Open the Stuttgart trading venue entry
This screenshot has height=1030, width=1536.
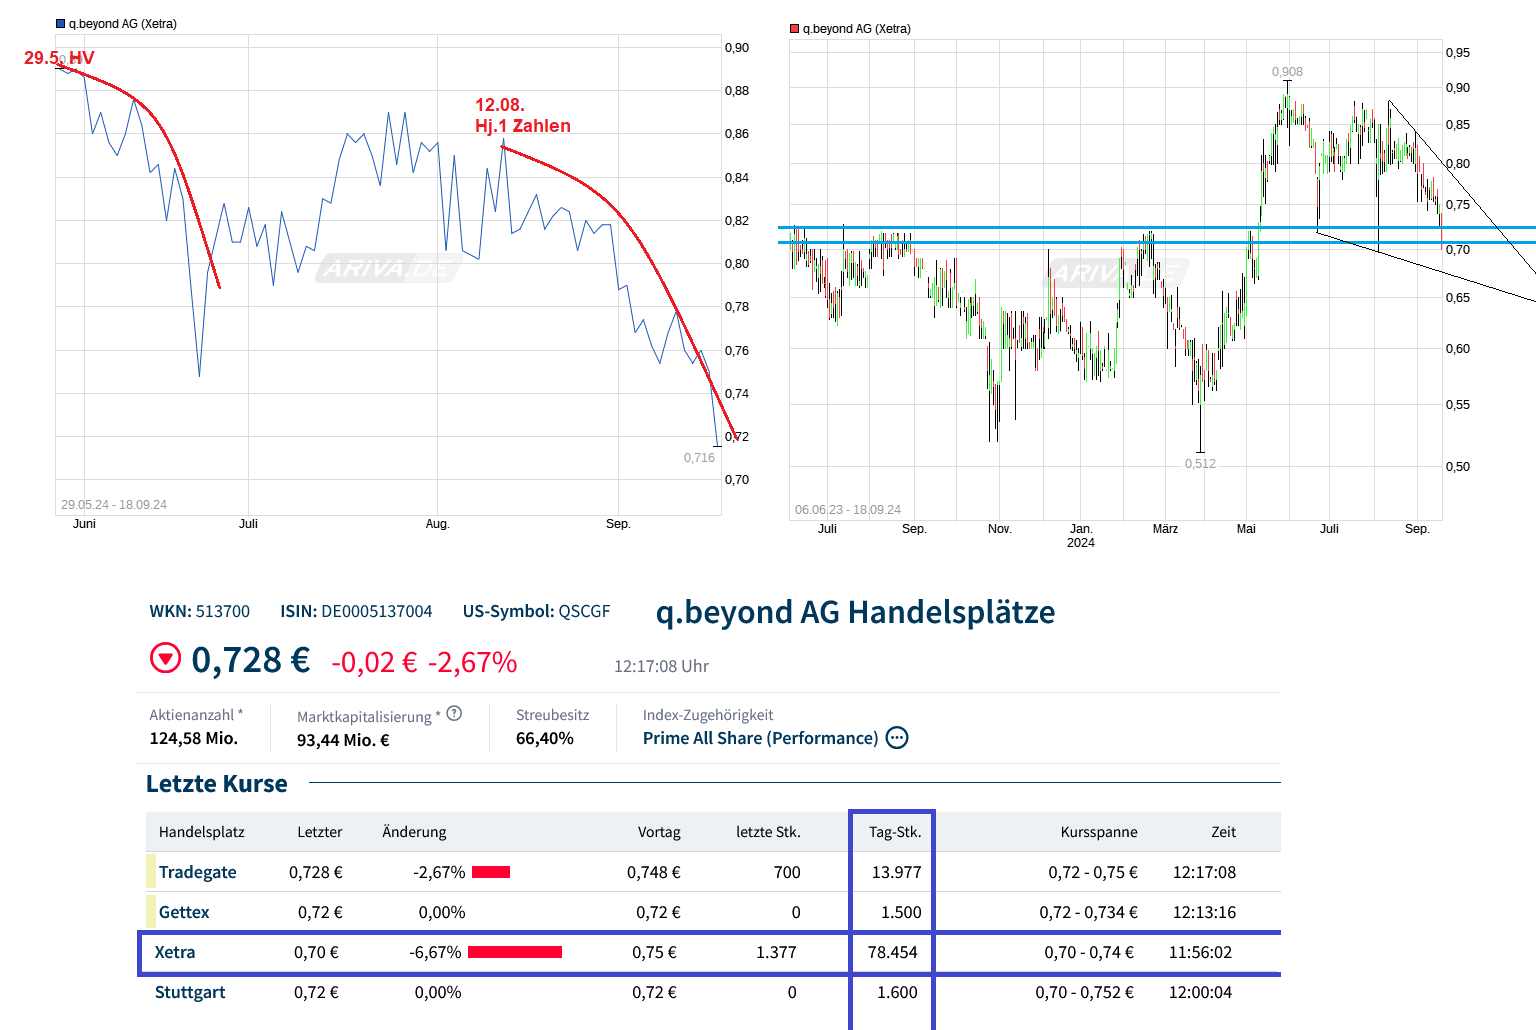[x=190, y=992]
